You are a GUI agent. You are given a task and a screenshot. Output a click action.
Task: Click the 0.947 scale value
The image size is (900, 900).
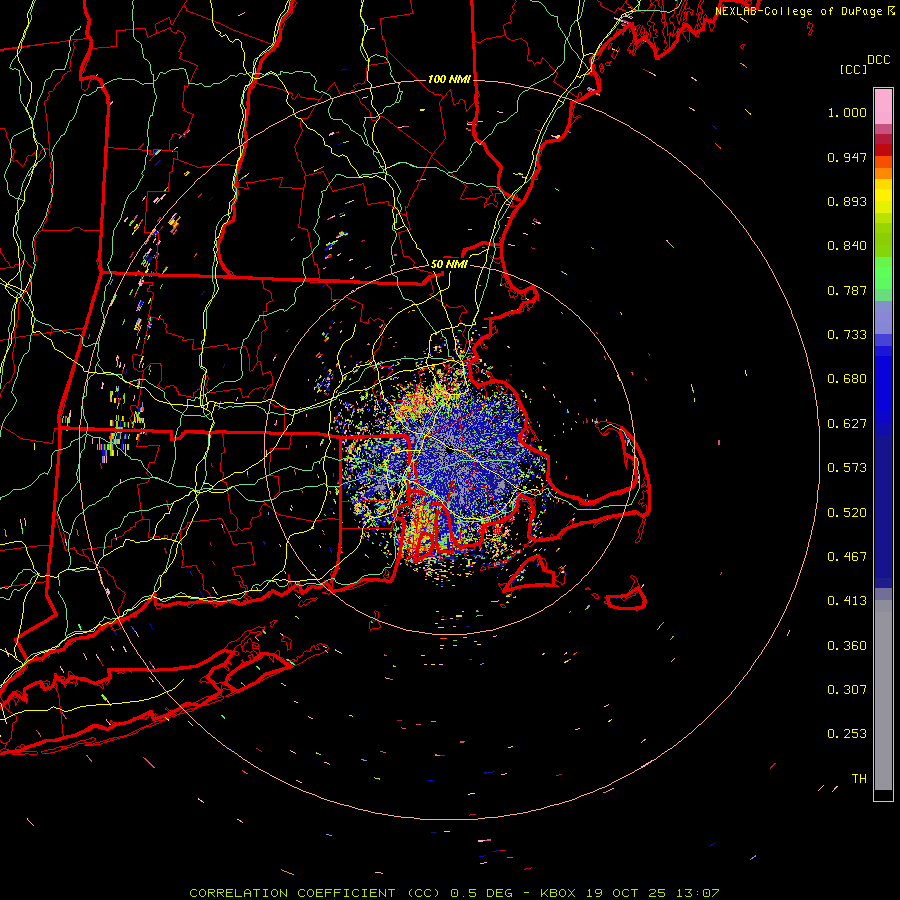847,157
